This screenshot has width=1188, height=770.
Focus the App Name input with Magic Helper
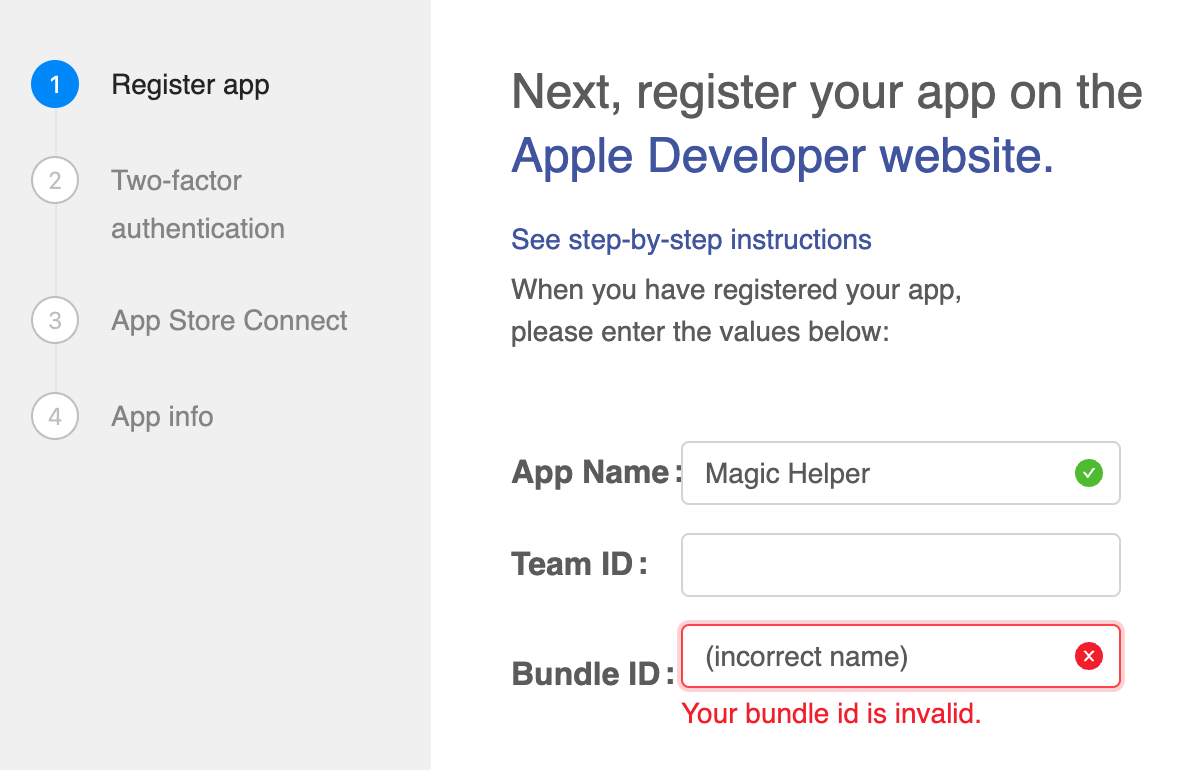(901, 473)
